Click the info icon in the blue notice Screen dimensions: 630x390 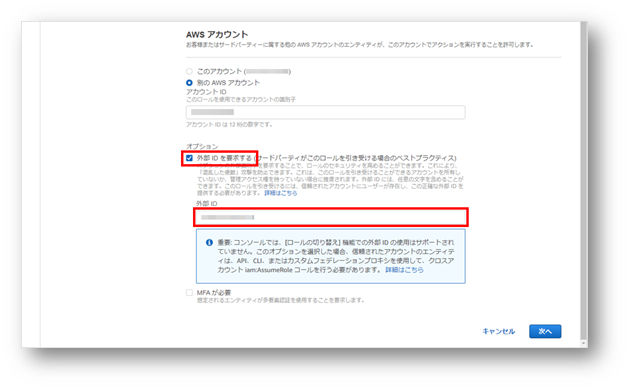click(x=209, y=243)
